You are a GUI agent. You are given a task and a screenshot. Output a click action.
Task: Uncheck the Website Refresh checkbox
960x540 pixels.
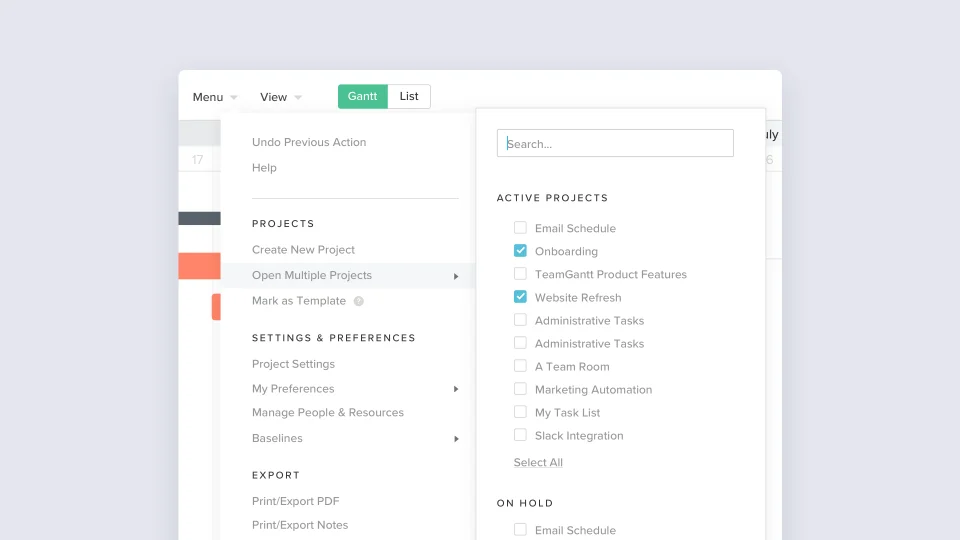pos(520,297)
